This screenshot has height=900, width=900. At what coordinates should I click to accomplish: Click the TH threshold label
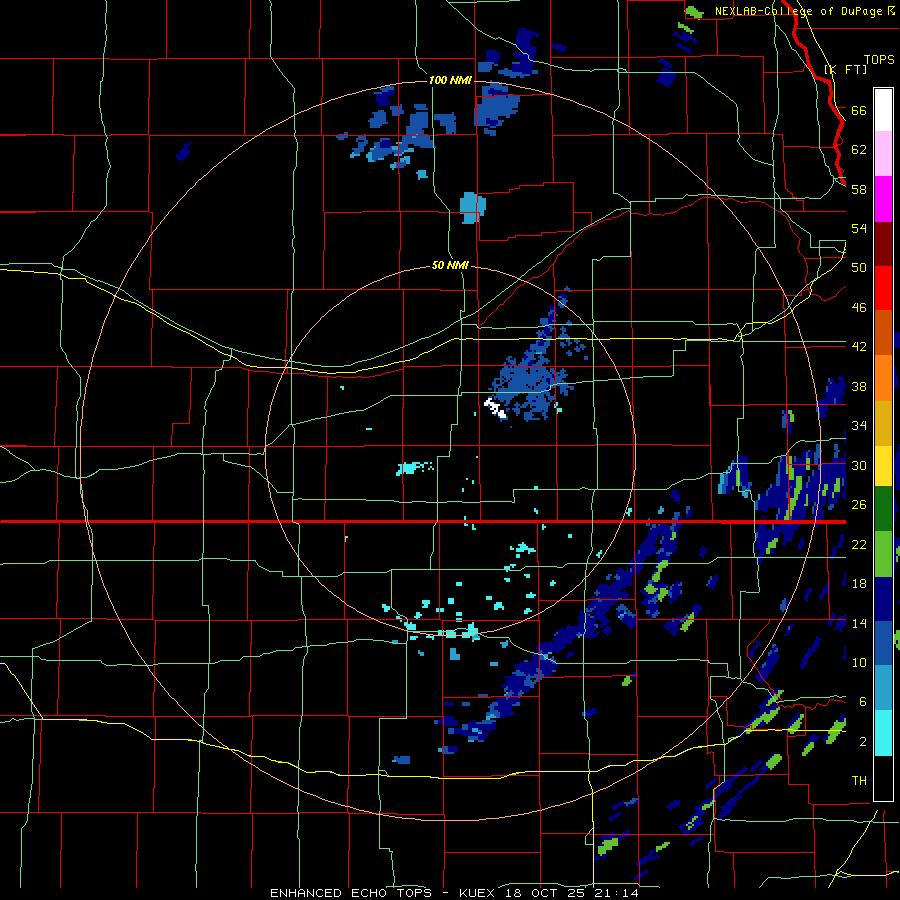859,781
